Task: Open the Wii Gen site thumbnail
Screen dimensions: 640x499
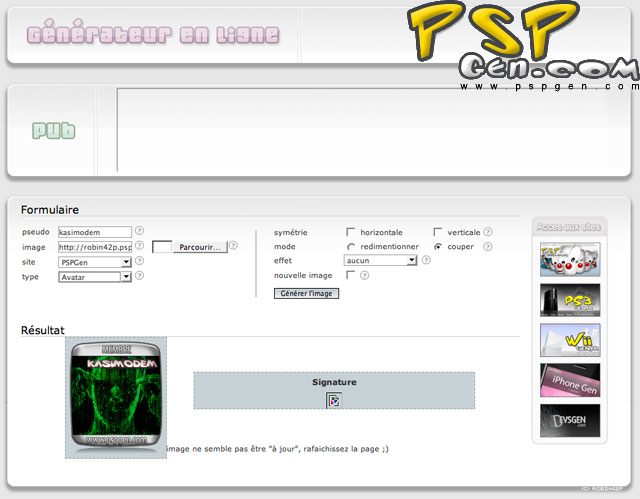Action: 570,340
